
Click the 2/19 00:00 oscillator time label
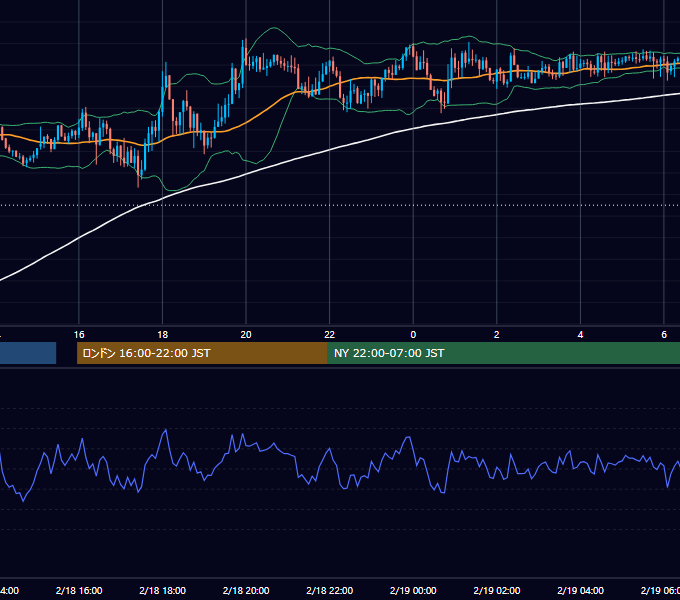pos(413,590)
